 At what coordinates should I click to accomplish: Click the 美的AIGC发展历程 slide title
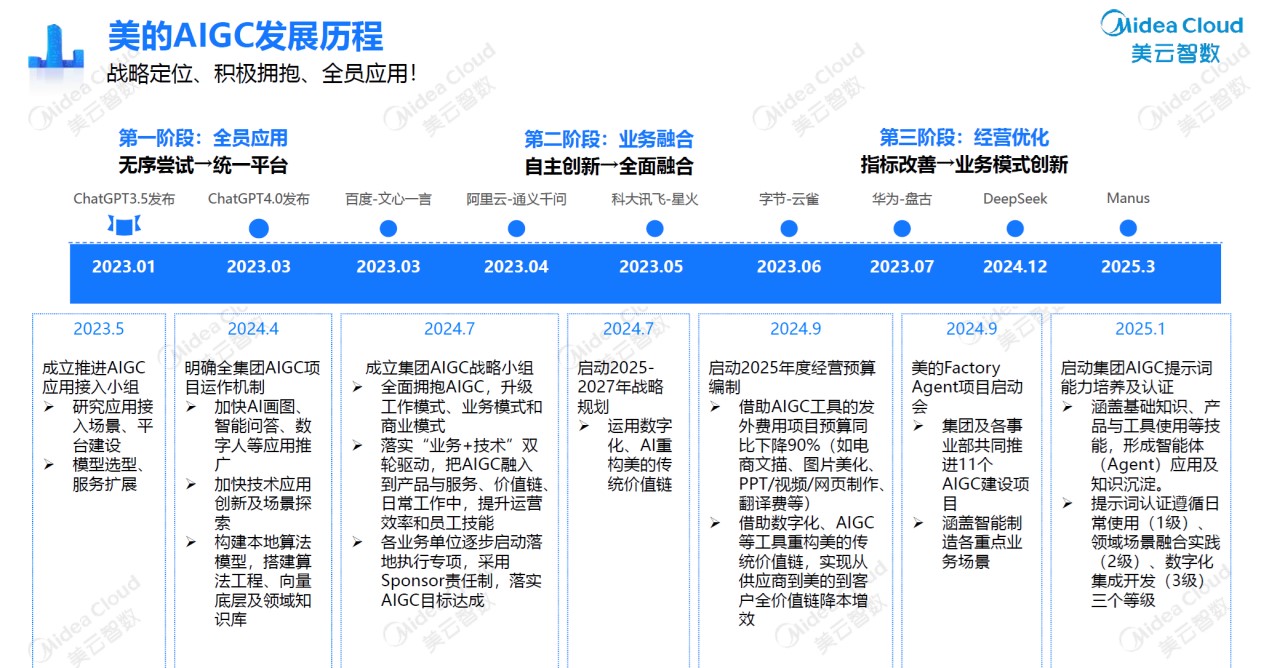(245, 37)
